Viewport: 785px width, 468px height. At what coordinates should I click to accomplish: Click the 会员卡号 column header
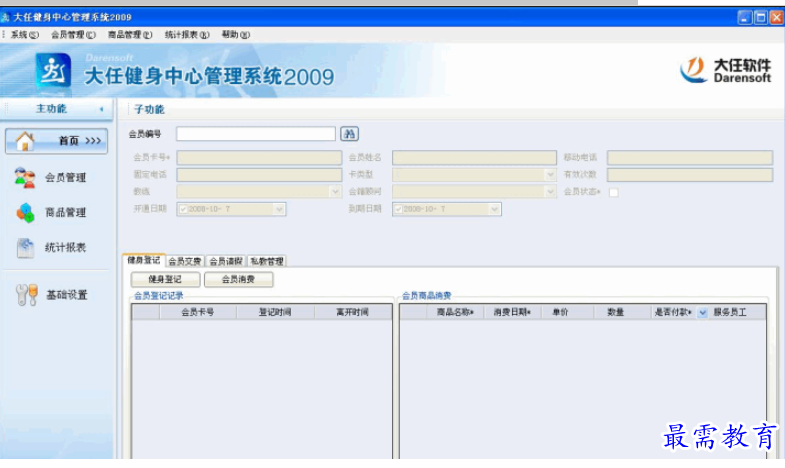coord(198,312)
